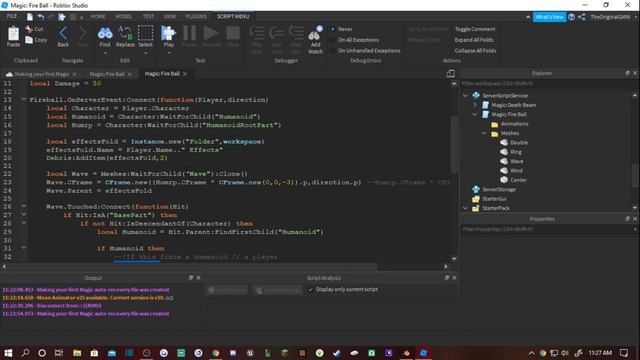Click Collapse All Folds action
The image size is (640, 360).
click(475, 51)
